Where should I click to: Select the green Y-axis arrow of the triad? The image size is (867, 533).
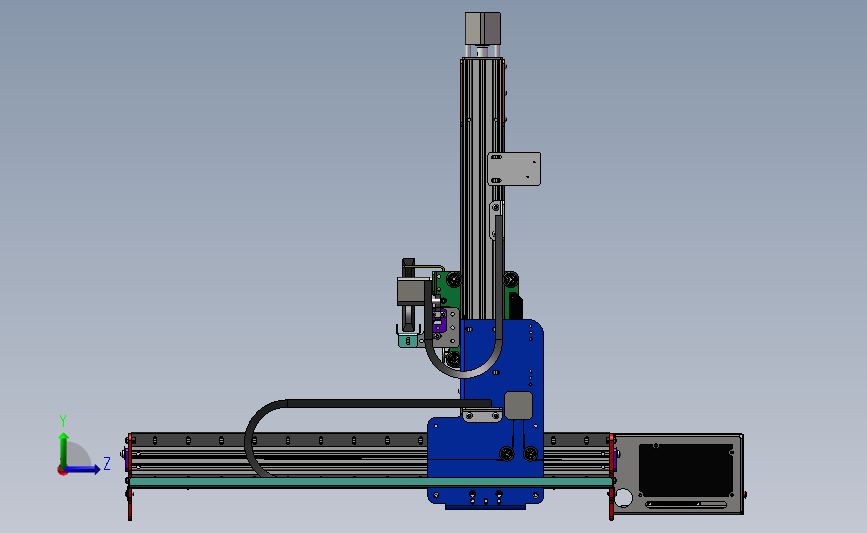(x=64, y=450)
